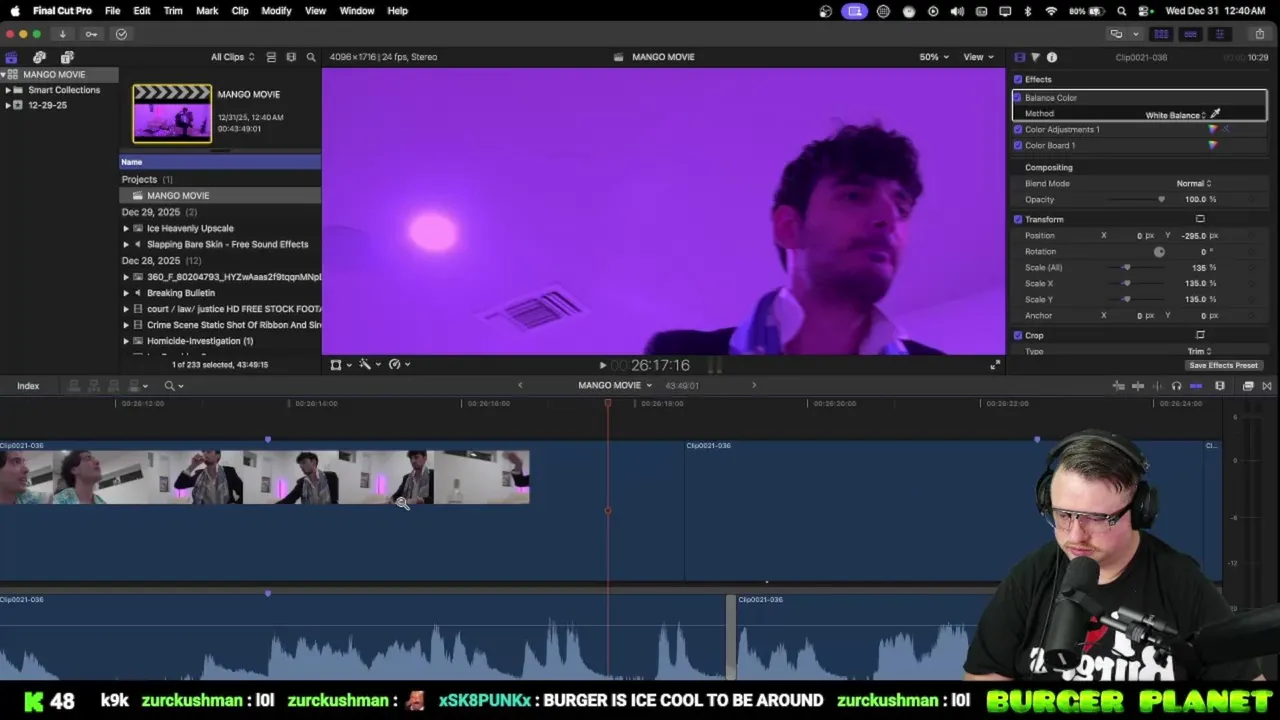This screenshot has height=720, width=1280.
Task: Adjust the Opacity slider
Action: coord(1161,199)
